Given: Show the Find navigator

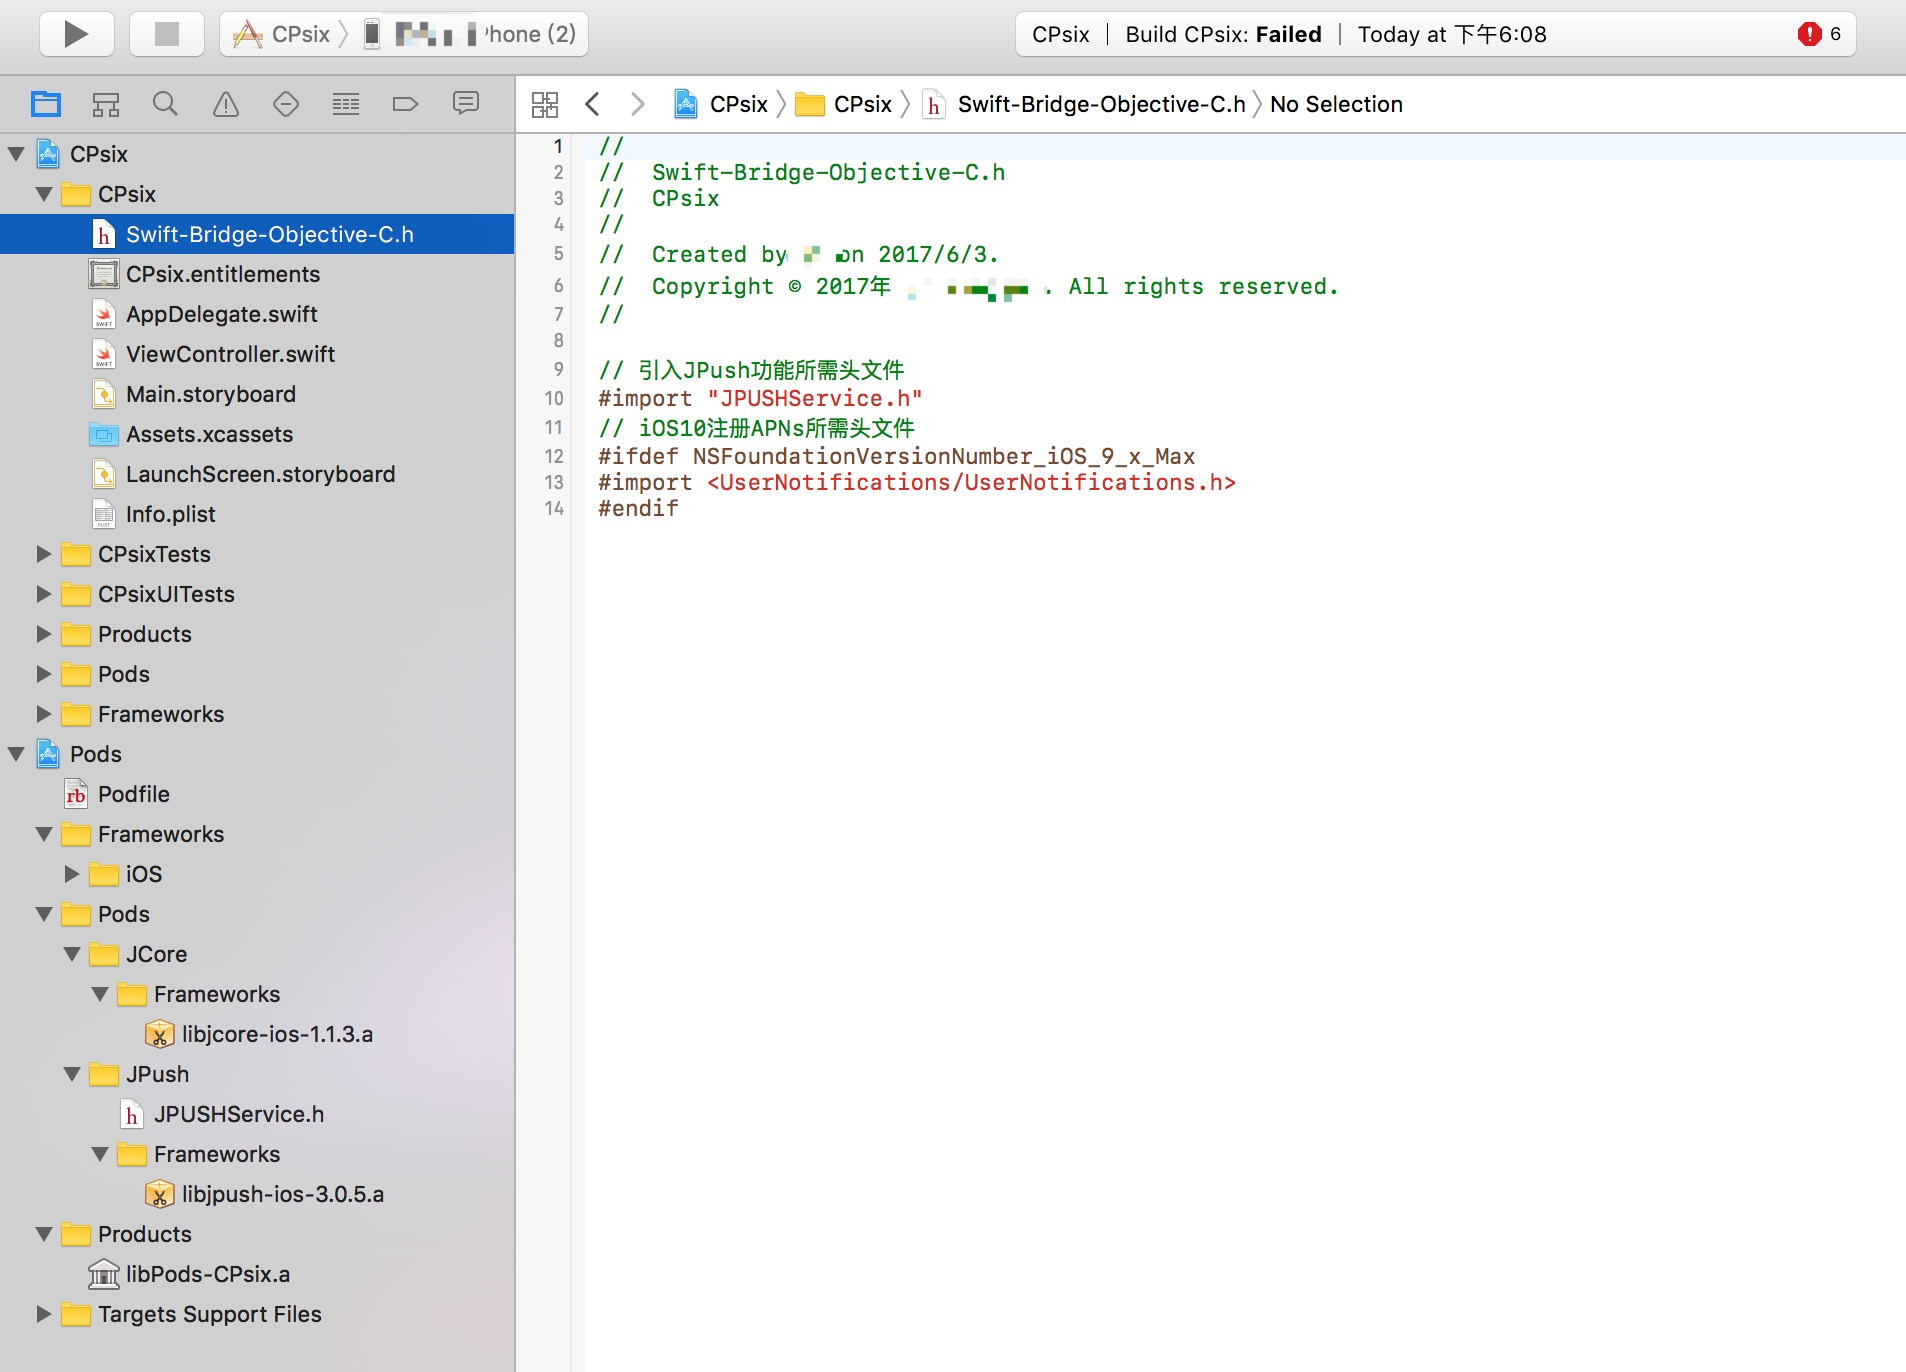Looking at the screenshot, I should pos(166,104).
